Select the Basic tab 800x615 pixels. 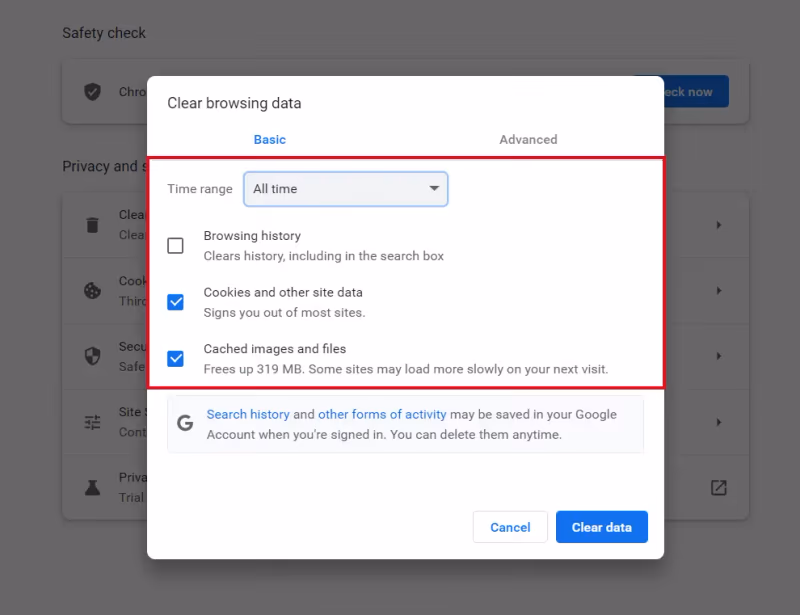[269, 139]
